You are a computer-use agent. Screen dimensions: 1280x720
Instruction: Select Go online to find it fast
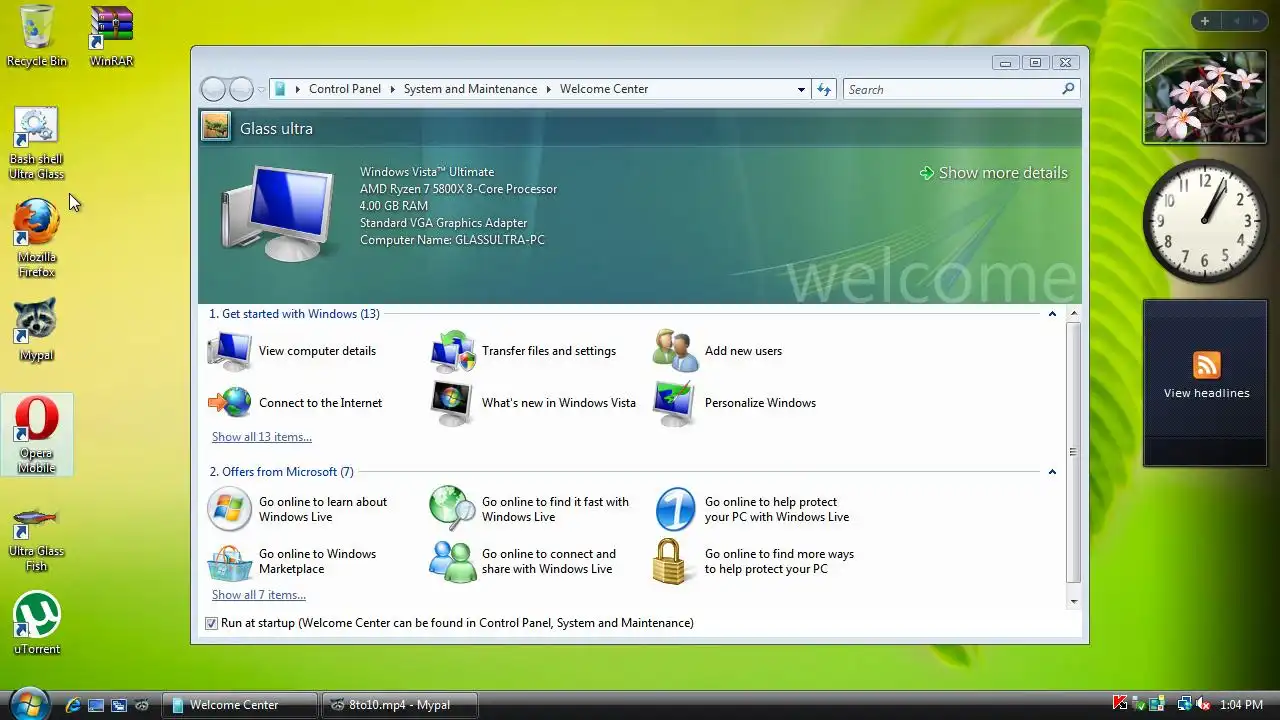530,510
